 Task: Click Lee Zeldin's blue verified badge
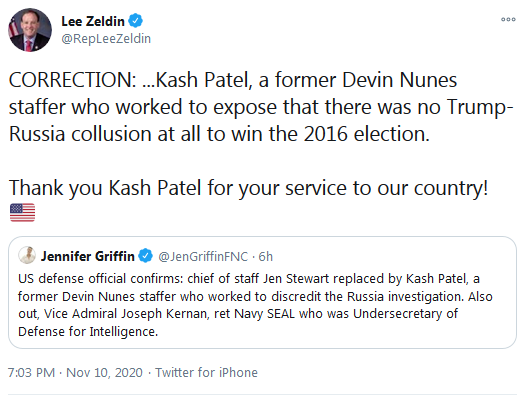(x=136, y=21)
